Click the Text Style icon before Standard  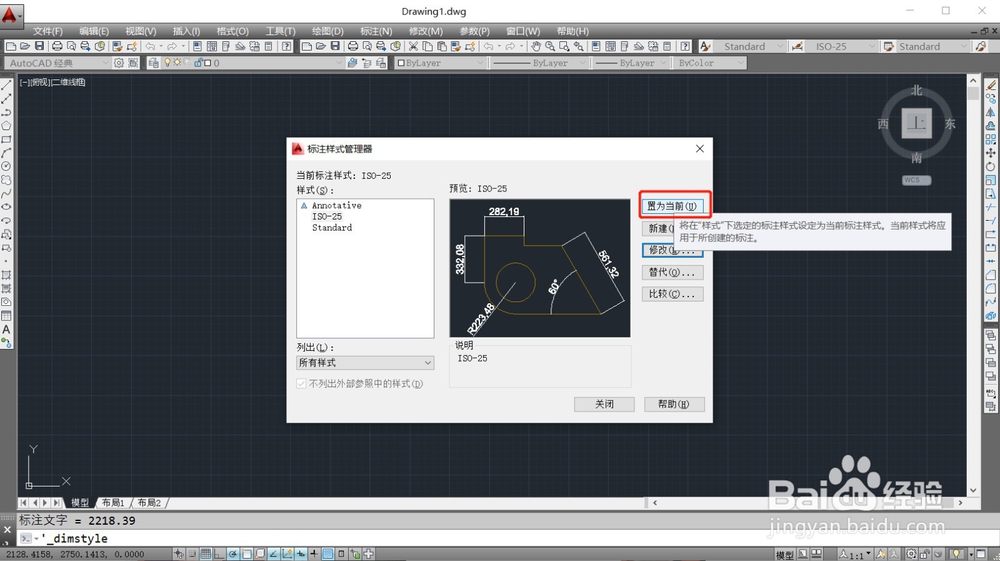(705, 46)
